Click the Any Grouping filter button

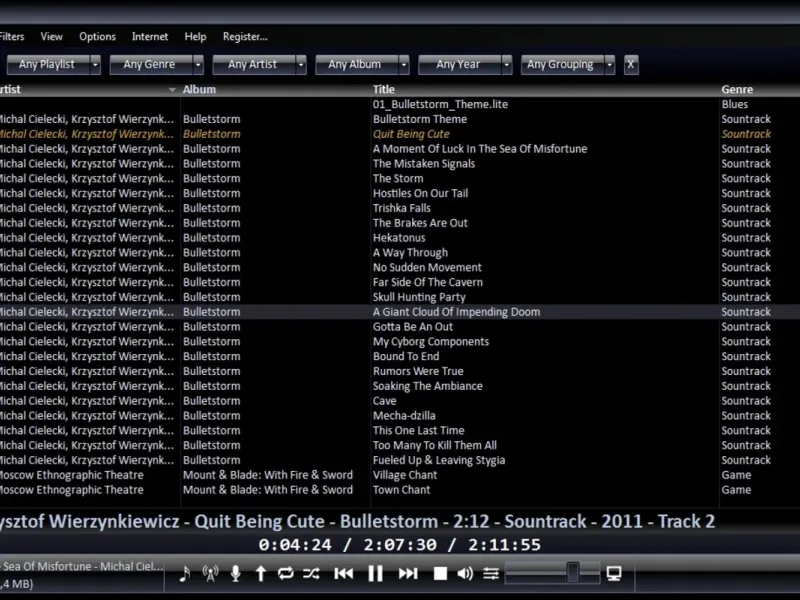(x=562, y=65)
